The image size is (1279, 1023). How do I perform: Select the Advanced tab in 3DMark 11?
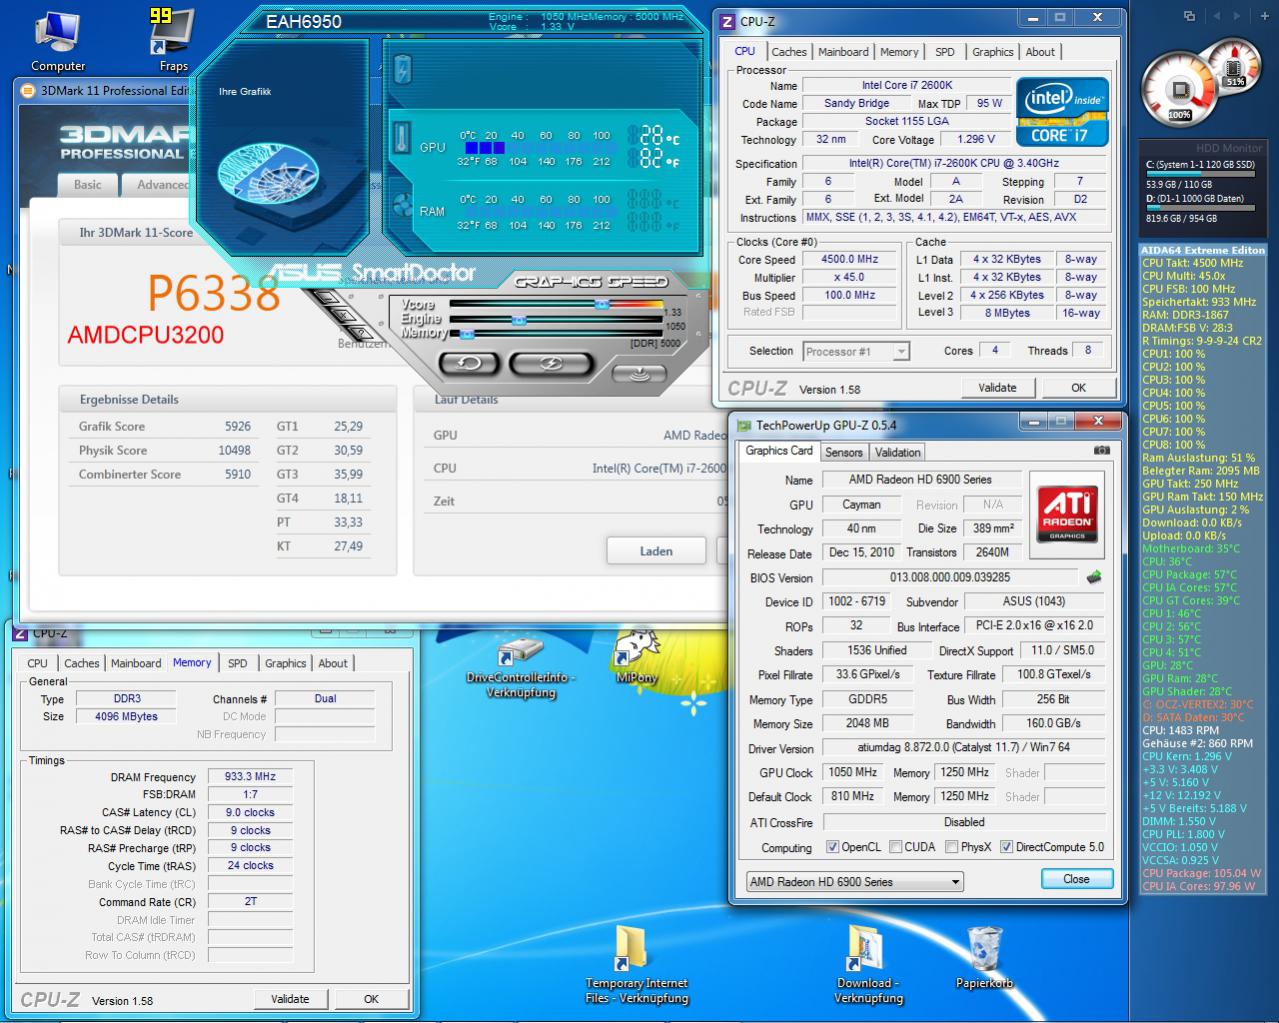tap(162, 185)
